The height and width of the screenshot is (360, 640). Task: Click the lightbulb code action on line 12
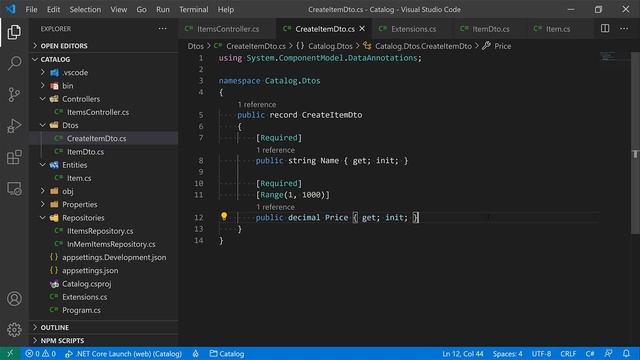point(224,216)
